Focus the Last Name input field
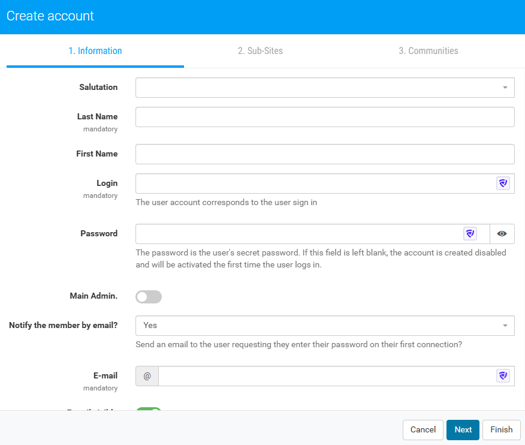Screen dimensions: 525x445 [x=325, y=117]
